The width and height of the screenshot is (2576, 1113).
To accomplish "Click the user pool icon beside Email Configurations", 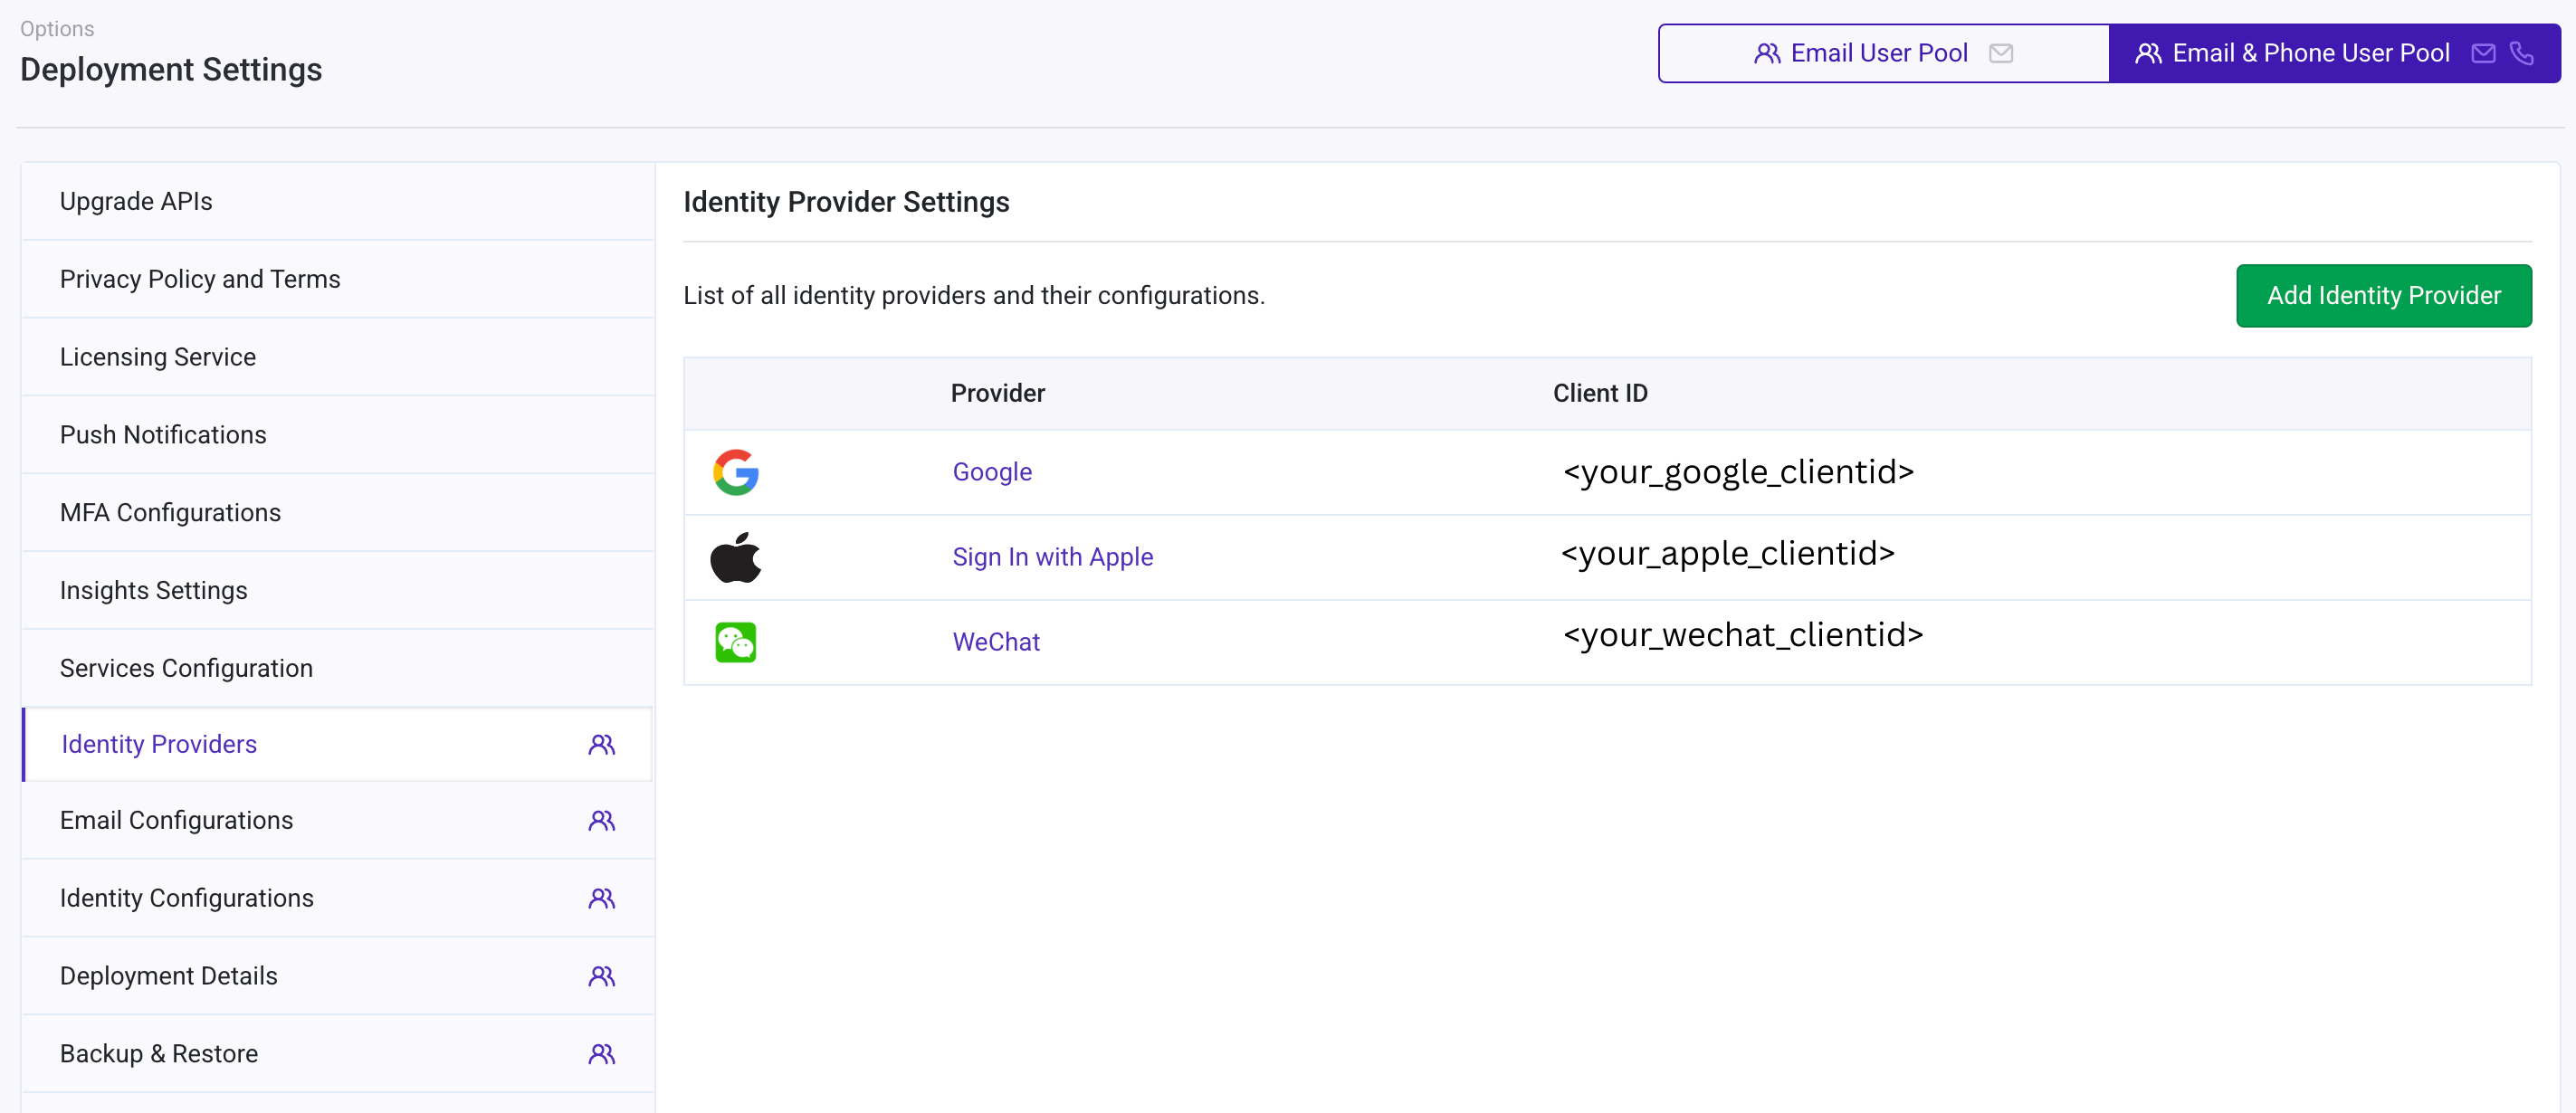I will coord(601,820).
